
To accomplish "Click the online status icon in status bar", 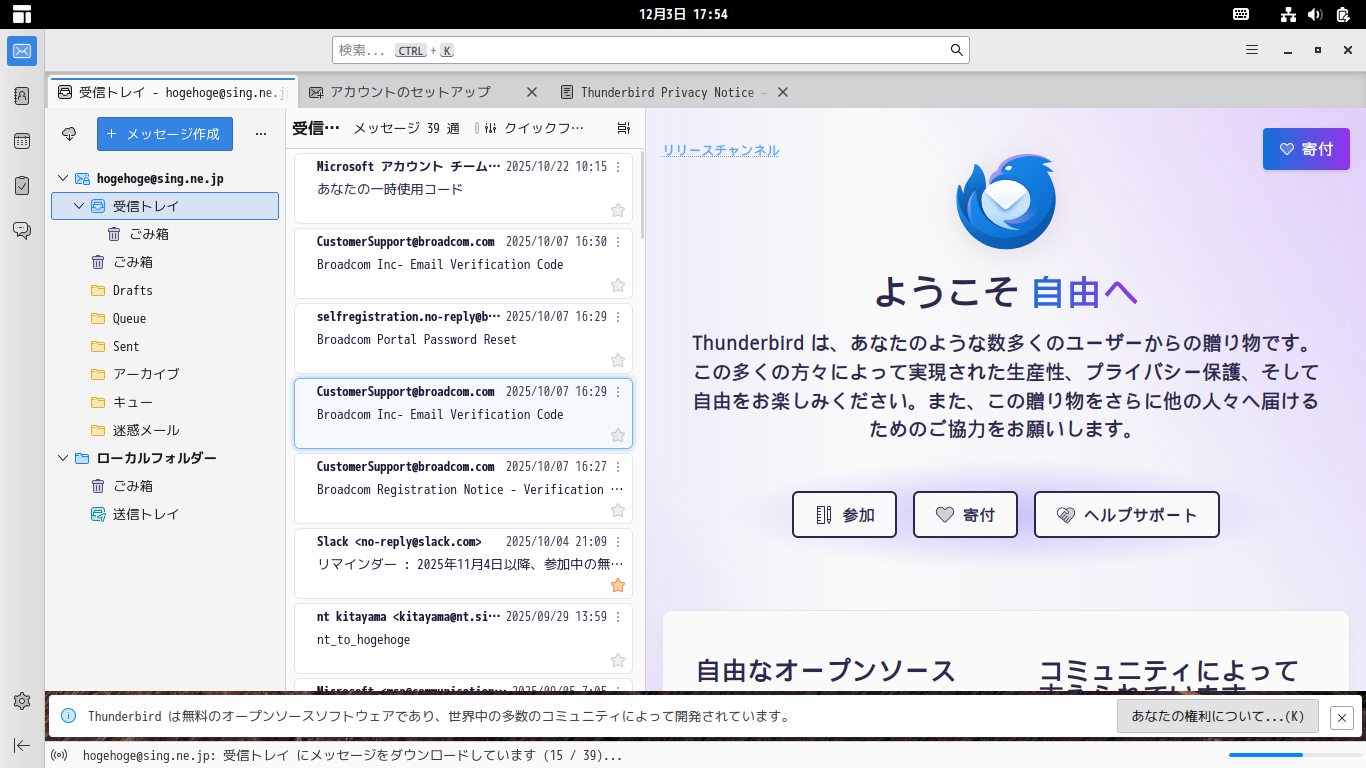I will point(59,755).
